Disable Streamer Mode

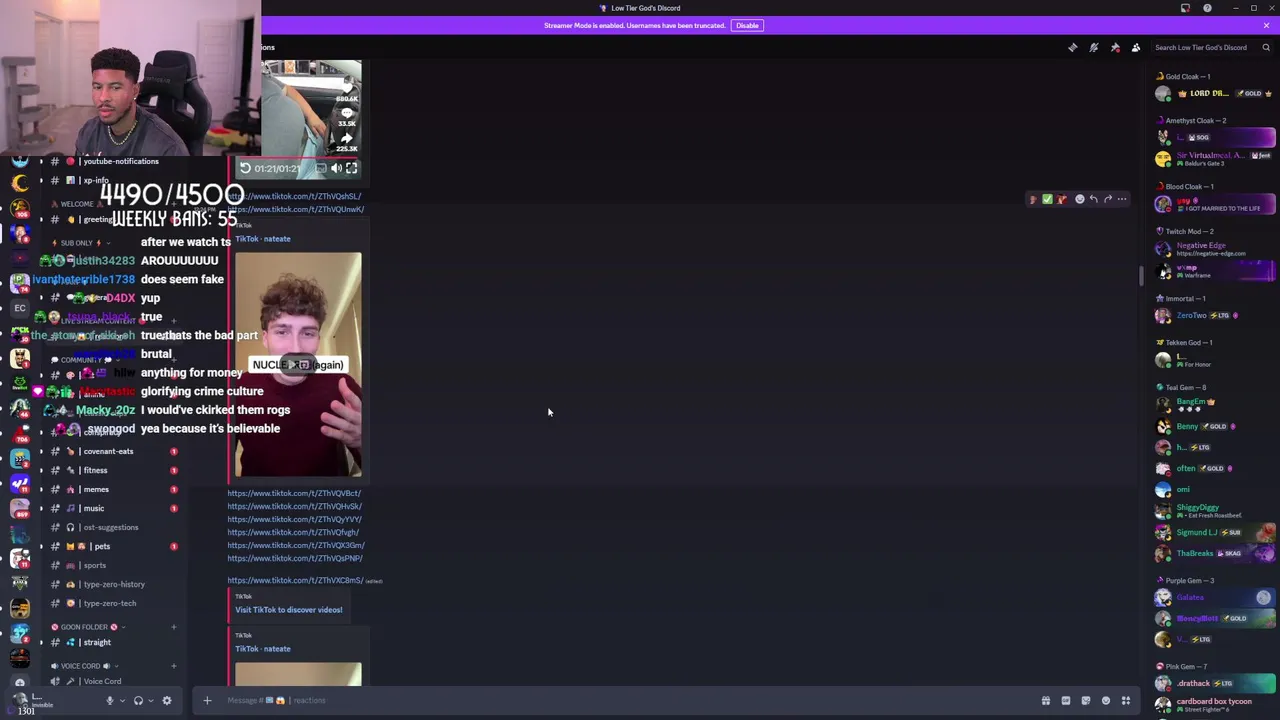(747, 25)
